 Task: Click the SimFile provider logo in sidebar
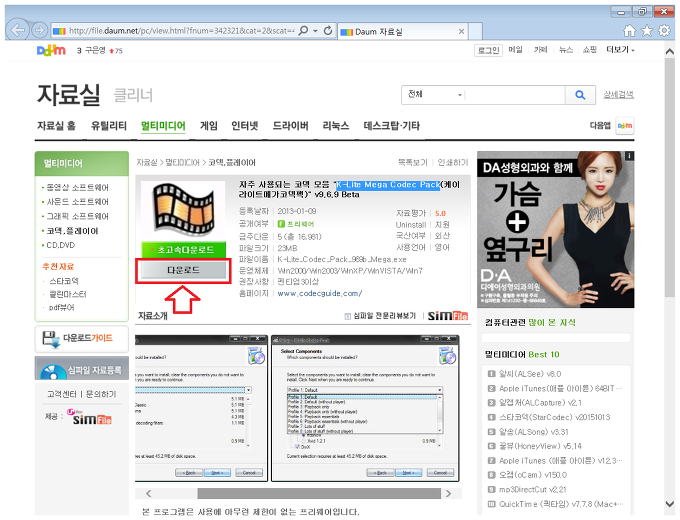point(90,416)
